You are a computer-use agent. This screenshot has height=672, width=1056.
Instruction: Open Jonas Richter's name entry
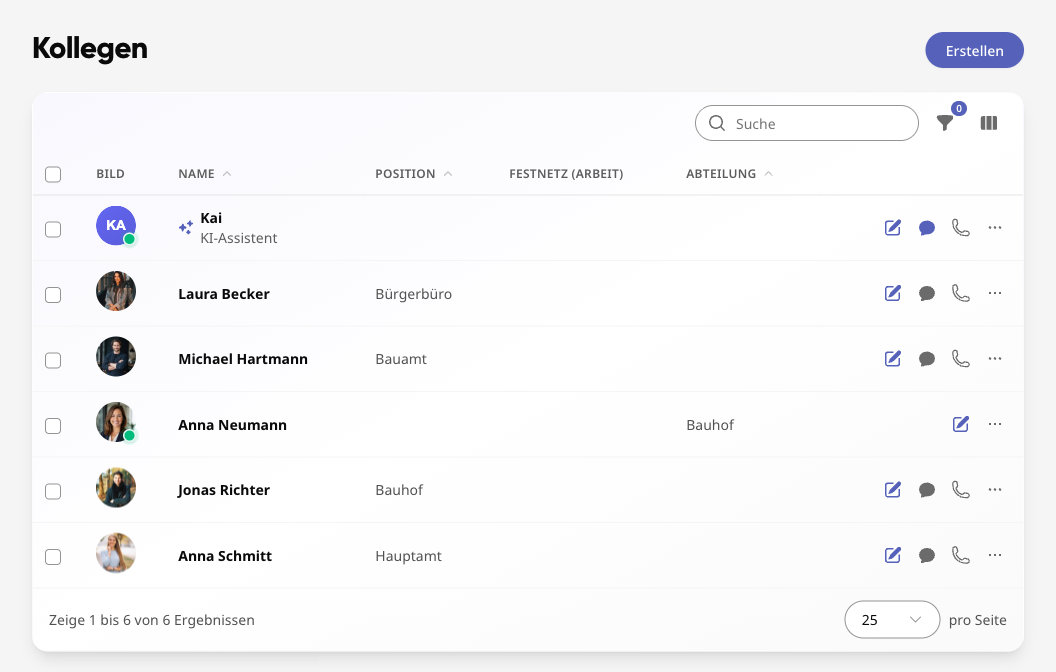tap(224, 490)
